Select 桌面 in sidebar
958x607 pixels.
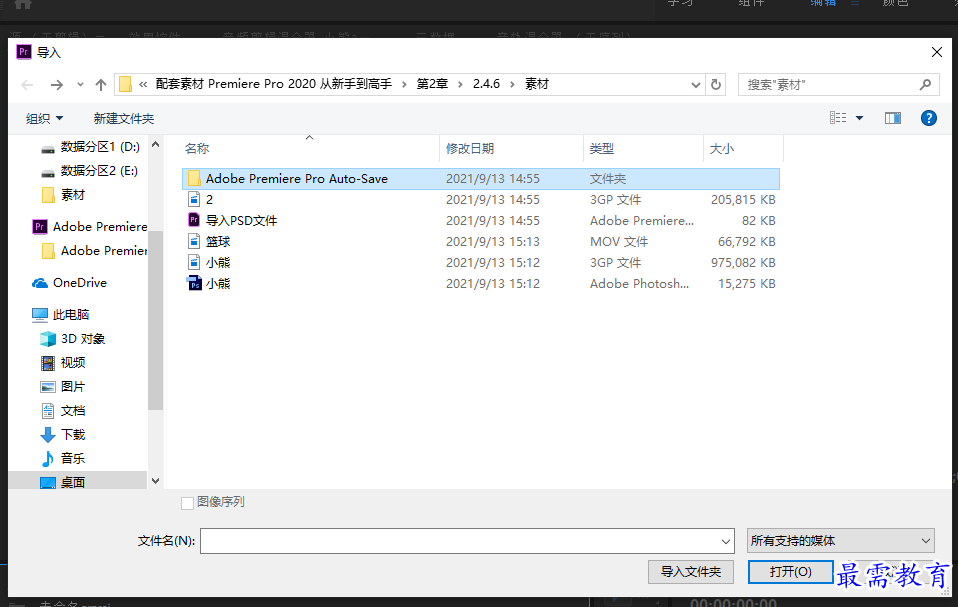point(64,482)
